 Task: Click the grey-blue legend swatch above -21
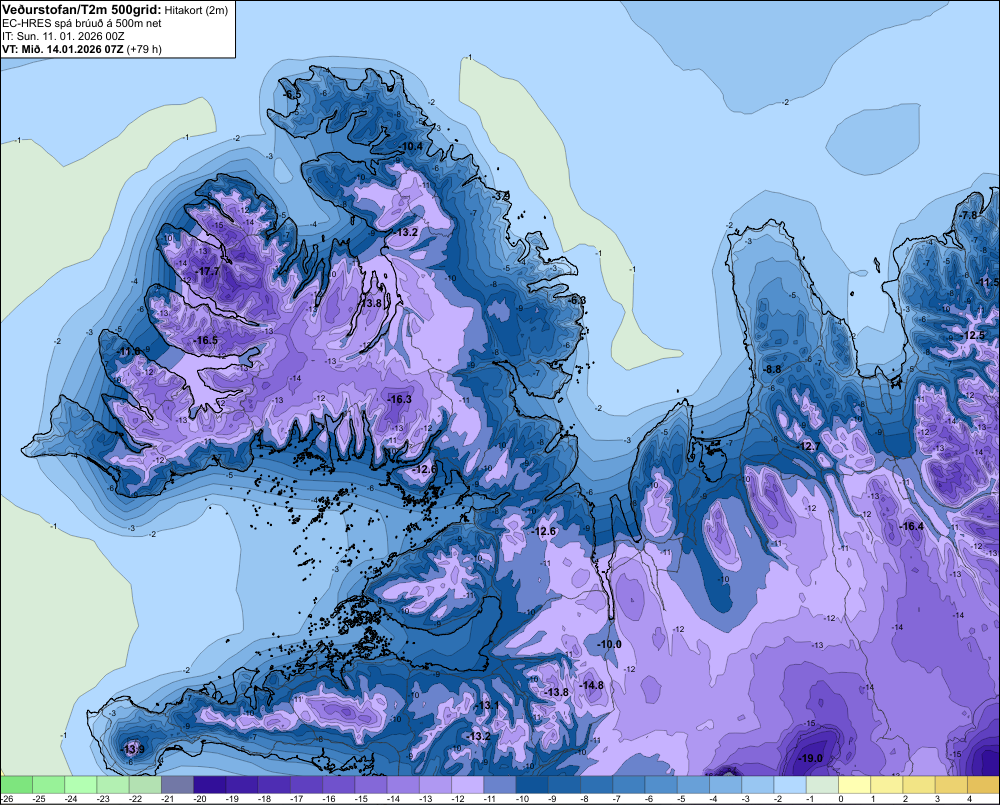[177, 784]
